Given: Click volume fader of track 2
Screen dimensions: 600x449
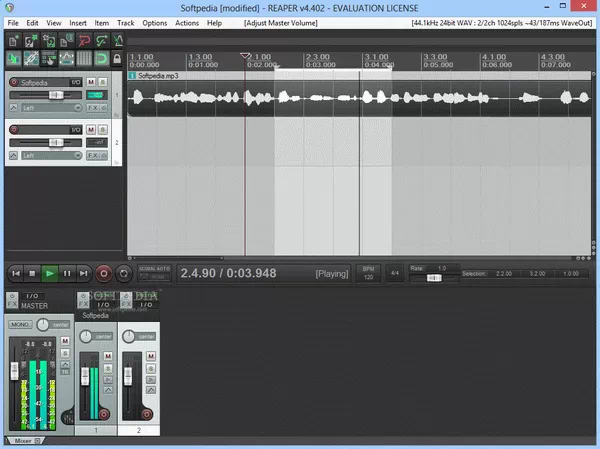Looking at the screenshot, I should pyautogui.click(x=56, y=143).
